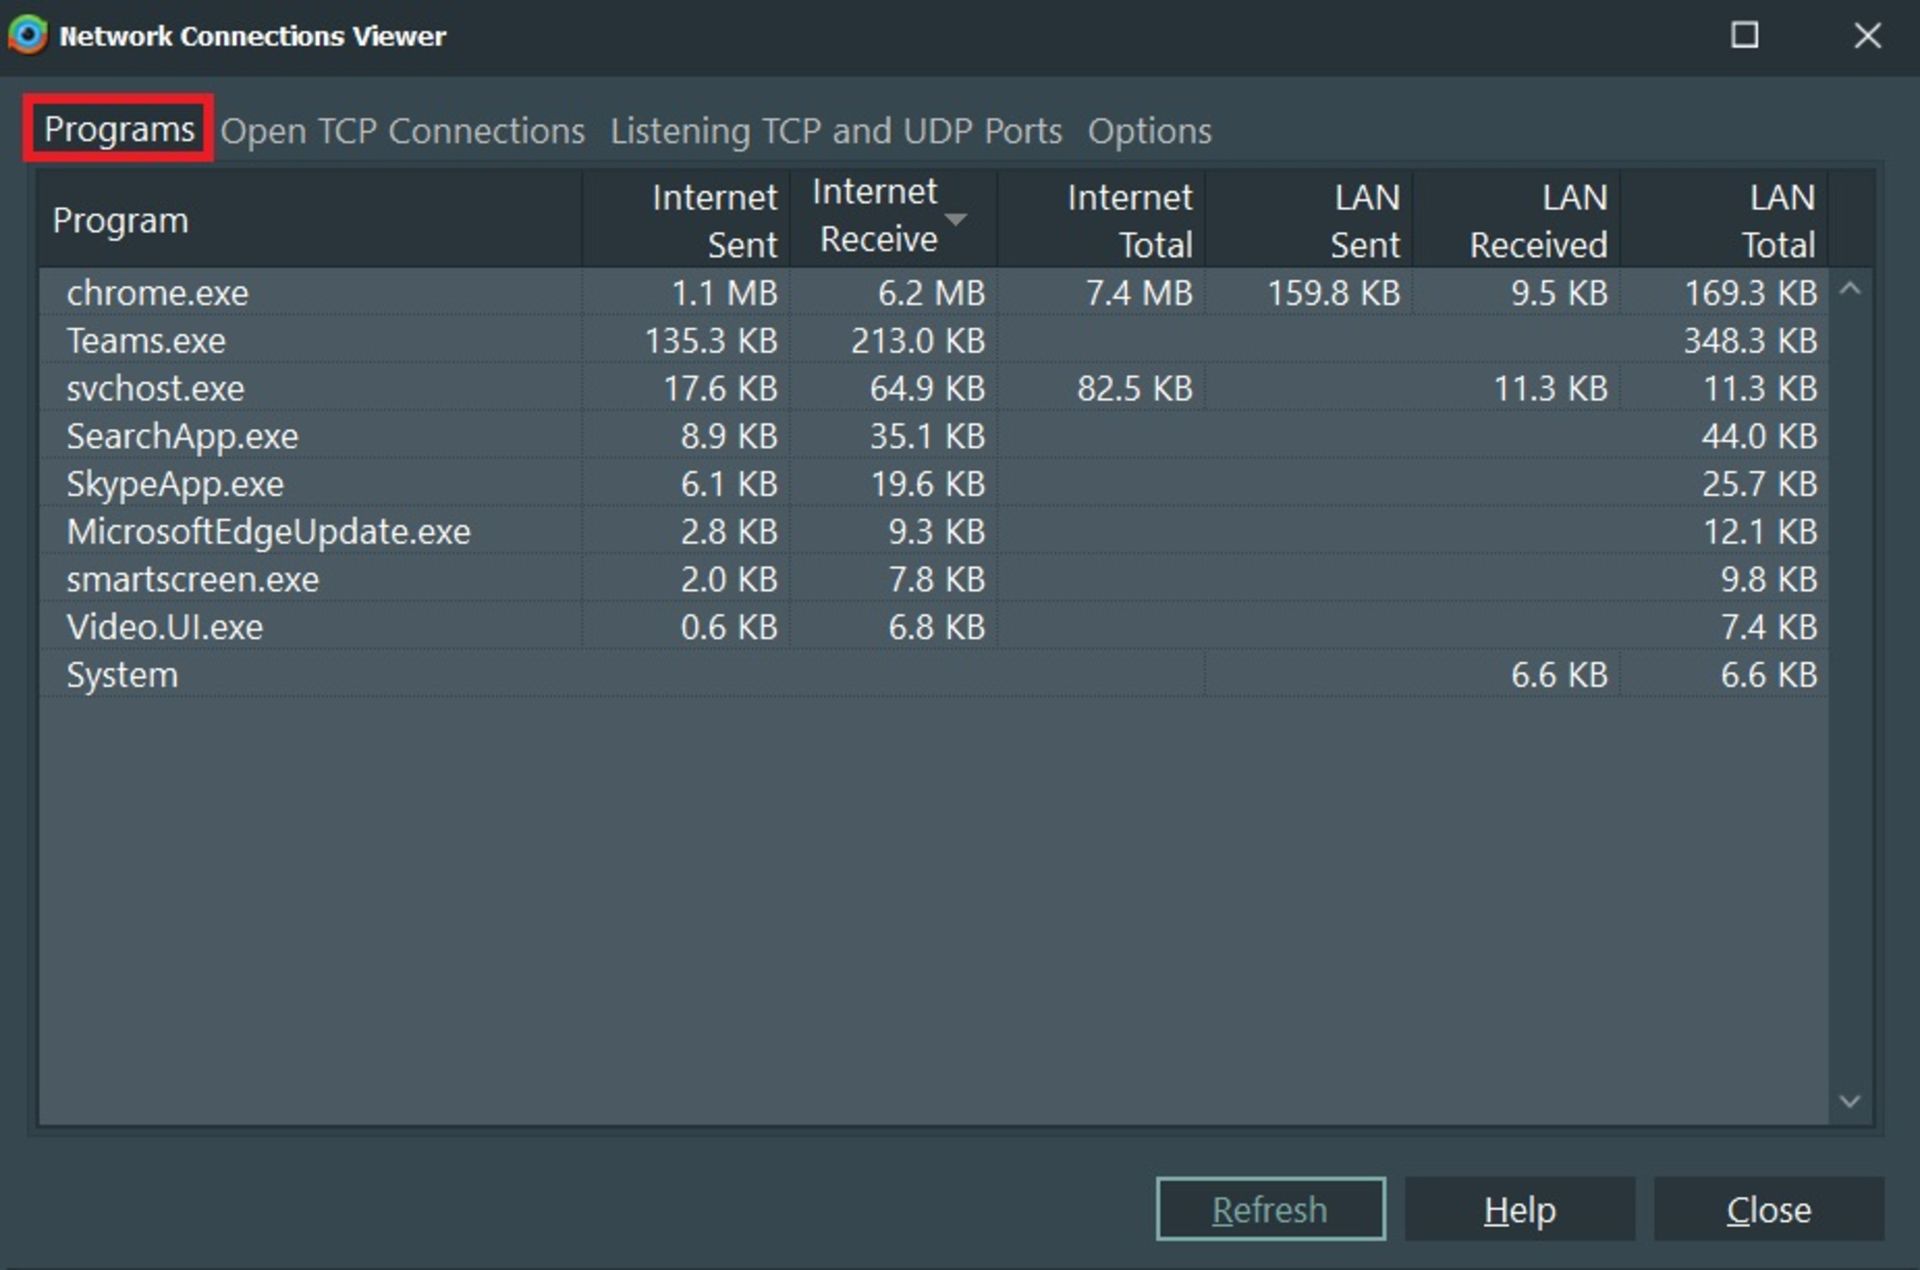This screenshot has height=1270, width=1920.
Task: Close the window using the X icon
Action: [x=1867, y=36]
